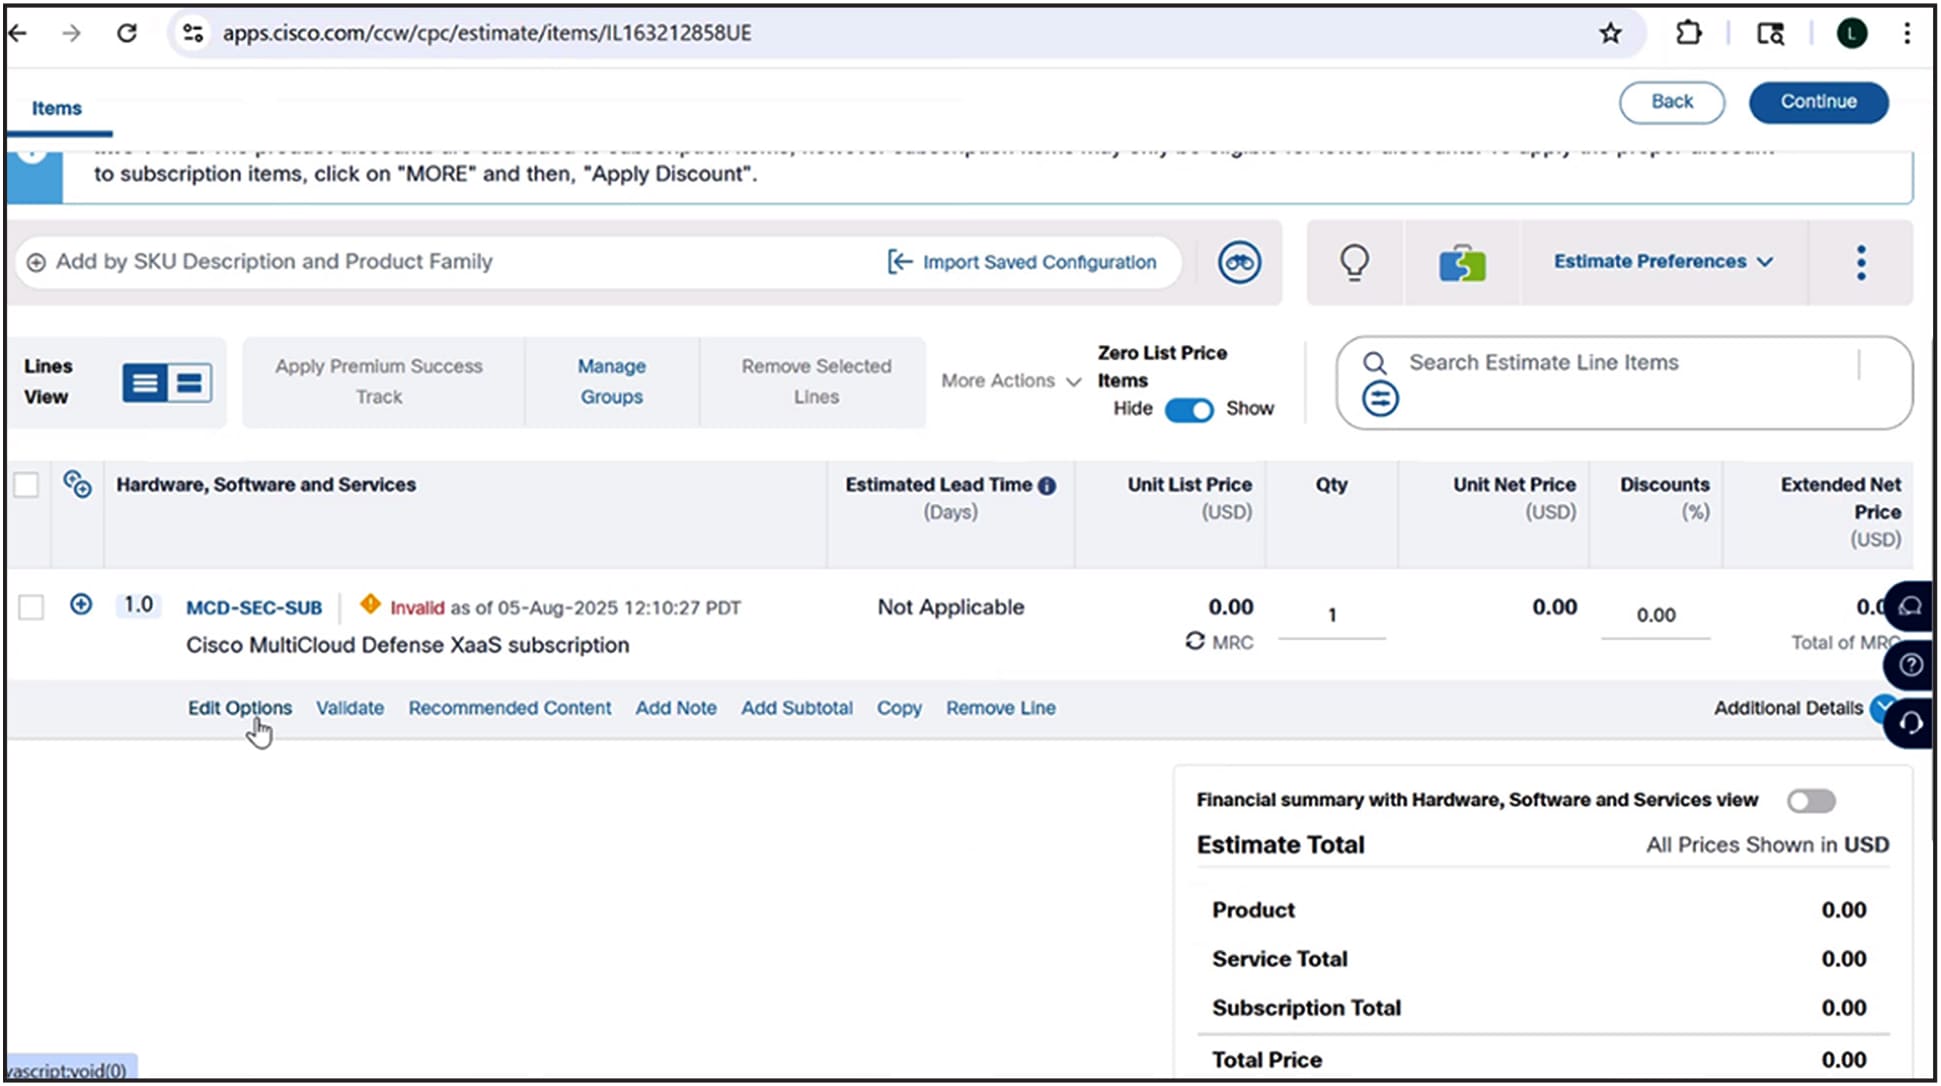Click the headset support side icon
This screenshot has height=1086, width=1941.
click(x=1910, y=723)
